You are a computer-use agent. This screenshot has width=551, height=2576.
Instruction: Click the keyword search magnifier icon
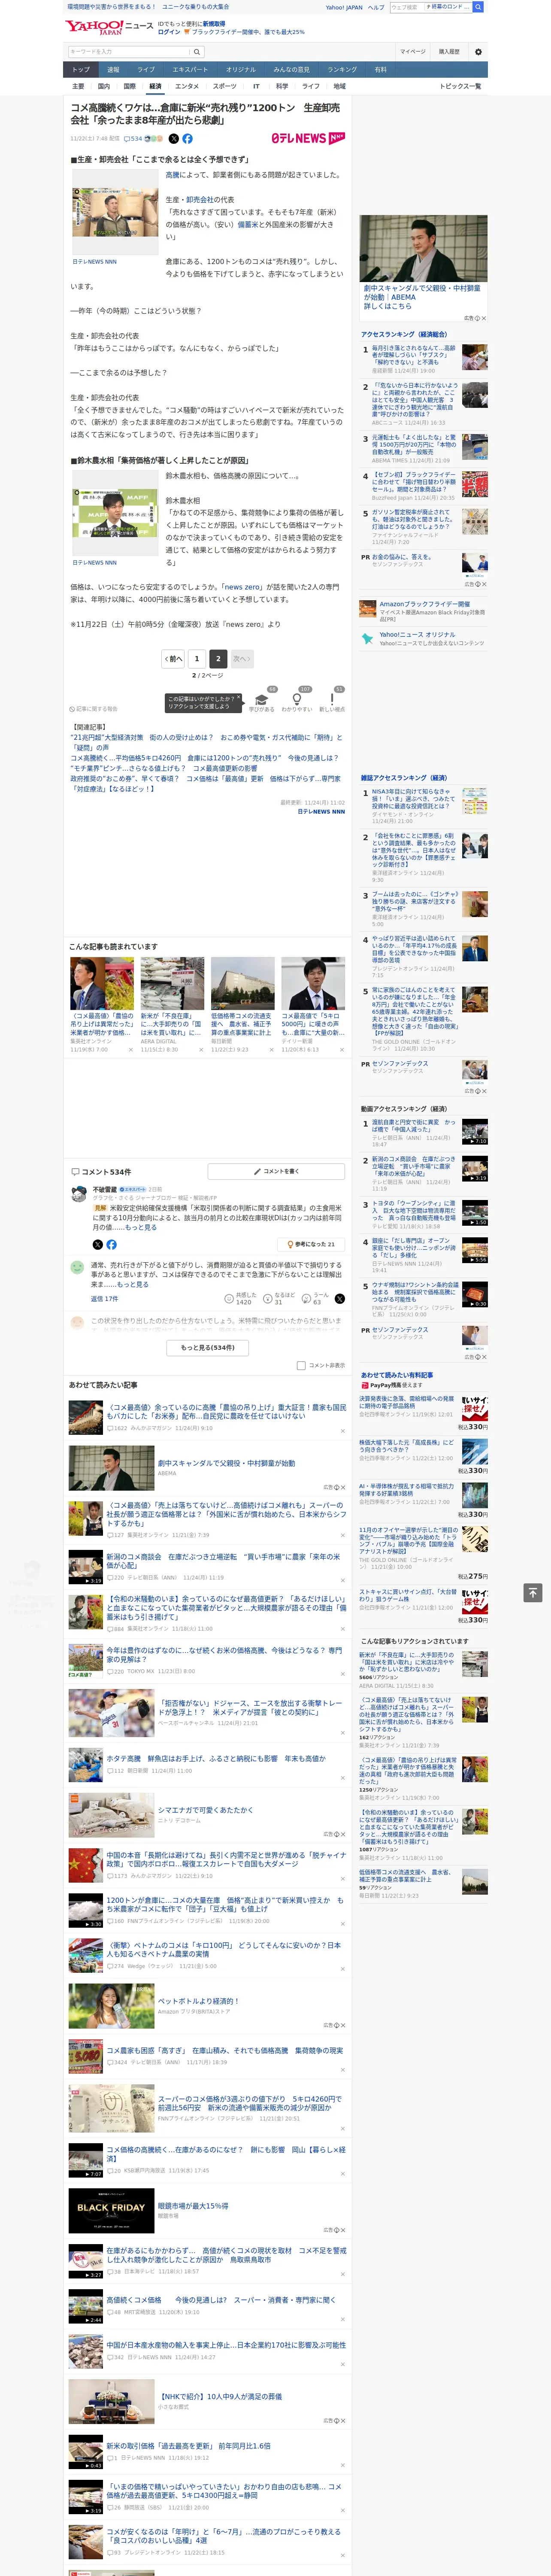pos(196,52)
